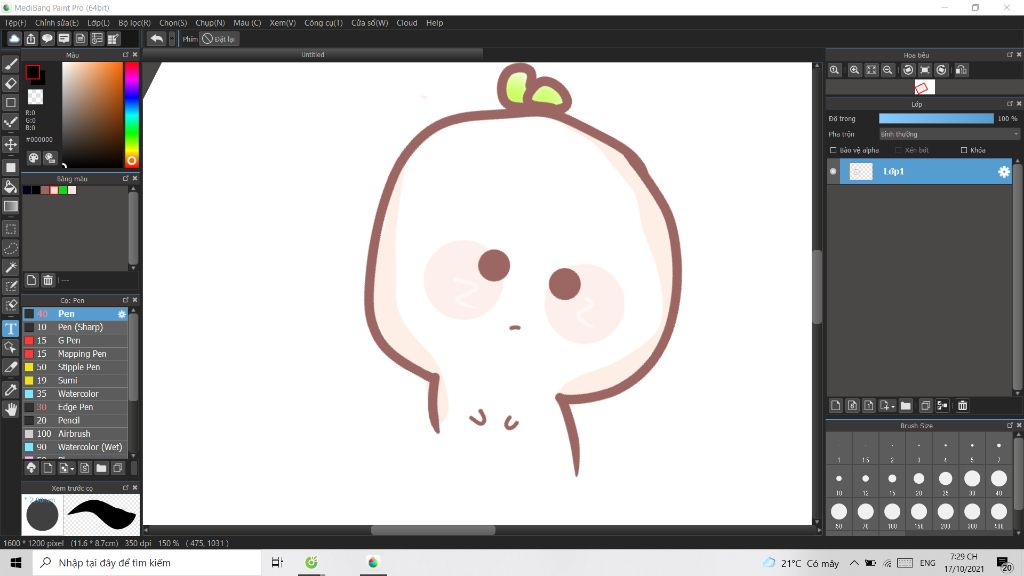Viewport: 1024px width, 576px height.
Task: Click palette icon in color panel
Action: point(33,158)
